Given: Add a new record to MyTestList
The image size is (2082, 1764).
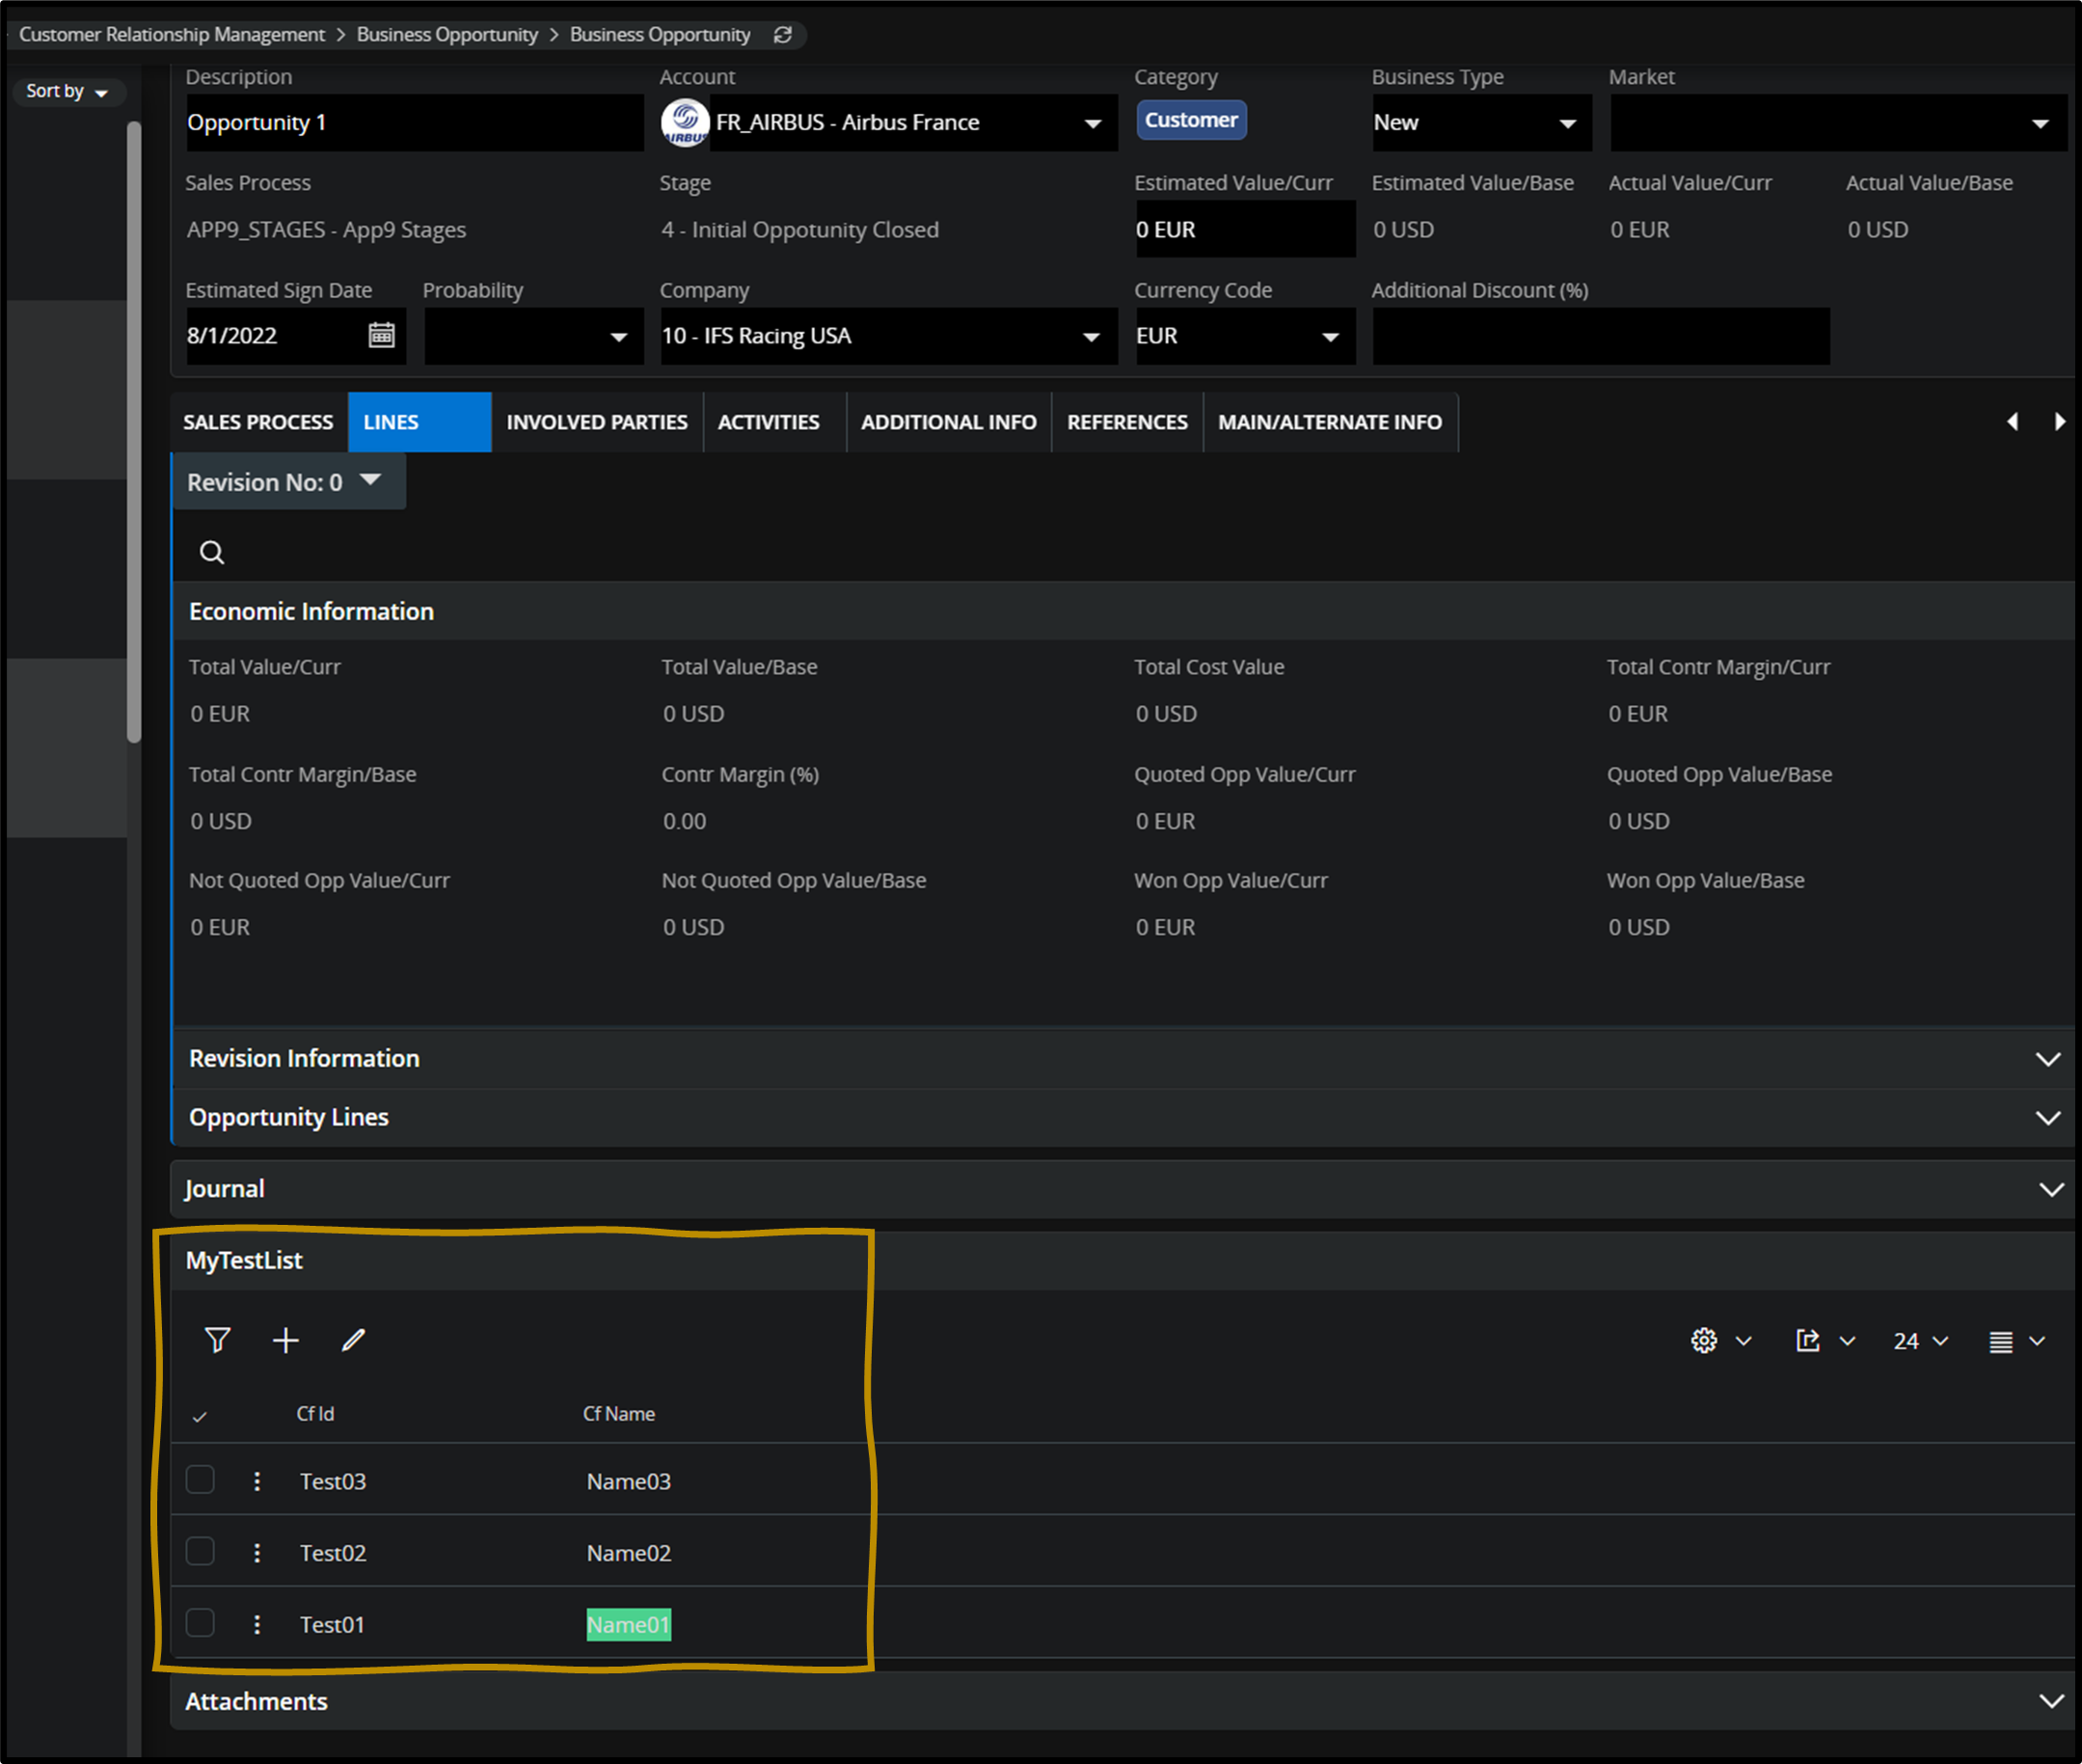Looking at the screenshot, I should pos(285,1340).
